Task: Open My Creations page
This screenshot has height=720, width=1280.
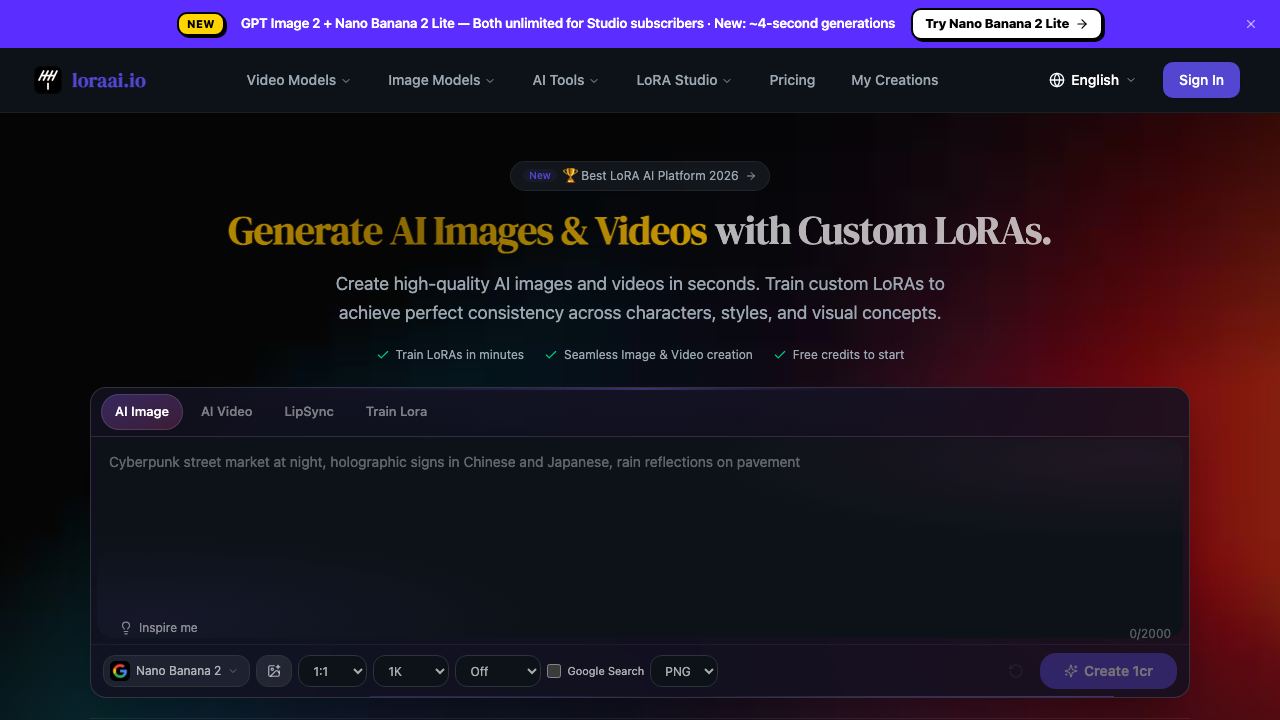Action: pyautogui.click(x=895, y=80)
